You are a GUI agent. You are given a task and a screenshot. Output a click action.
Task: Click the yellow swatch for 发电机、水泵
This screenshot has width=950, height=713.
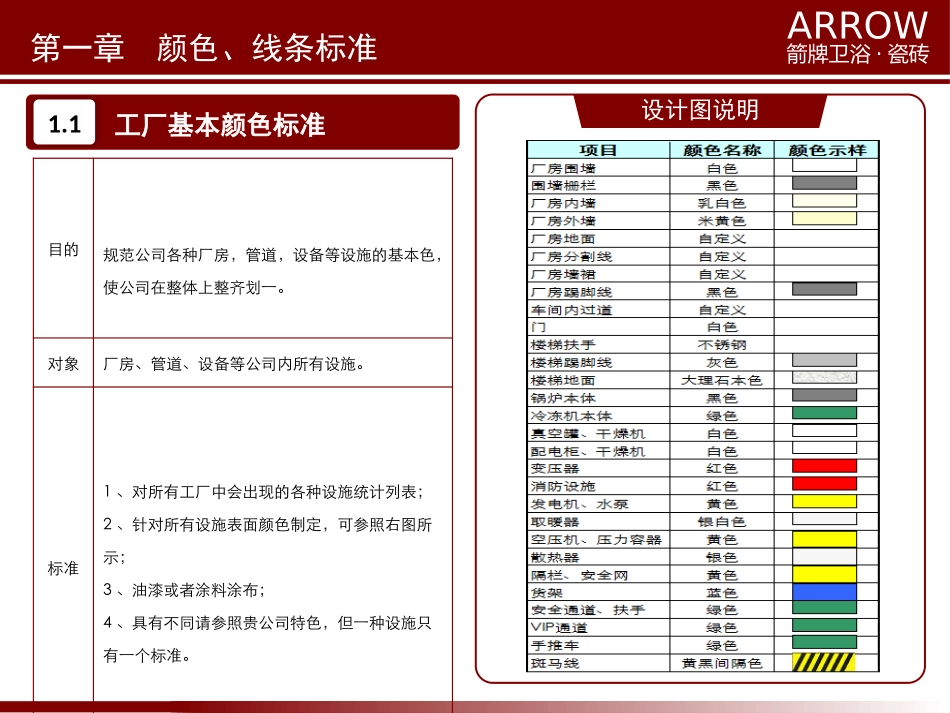pos(824,503)
